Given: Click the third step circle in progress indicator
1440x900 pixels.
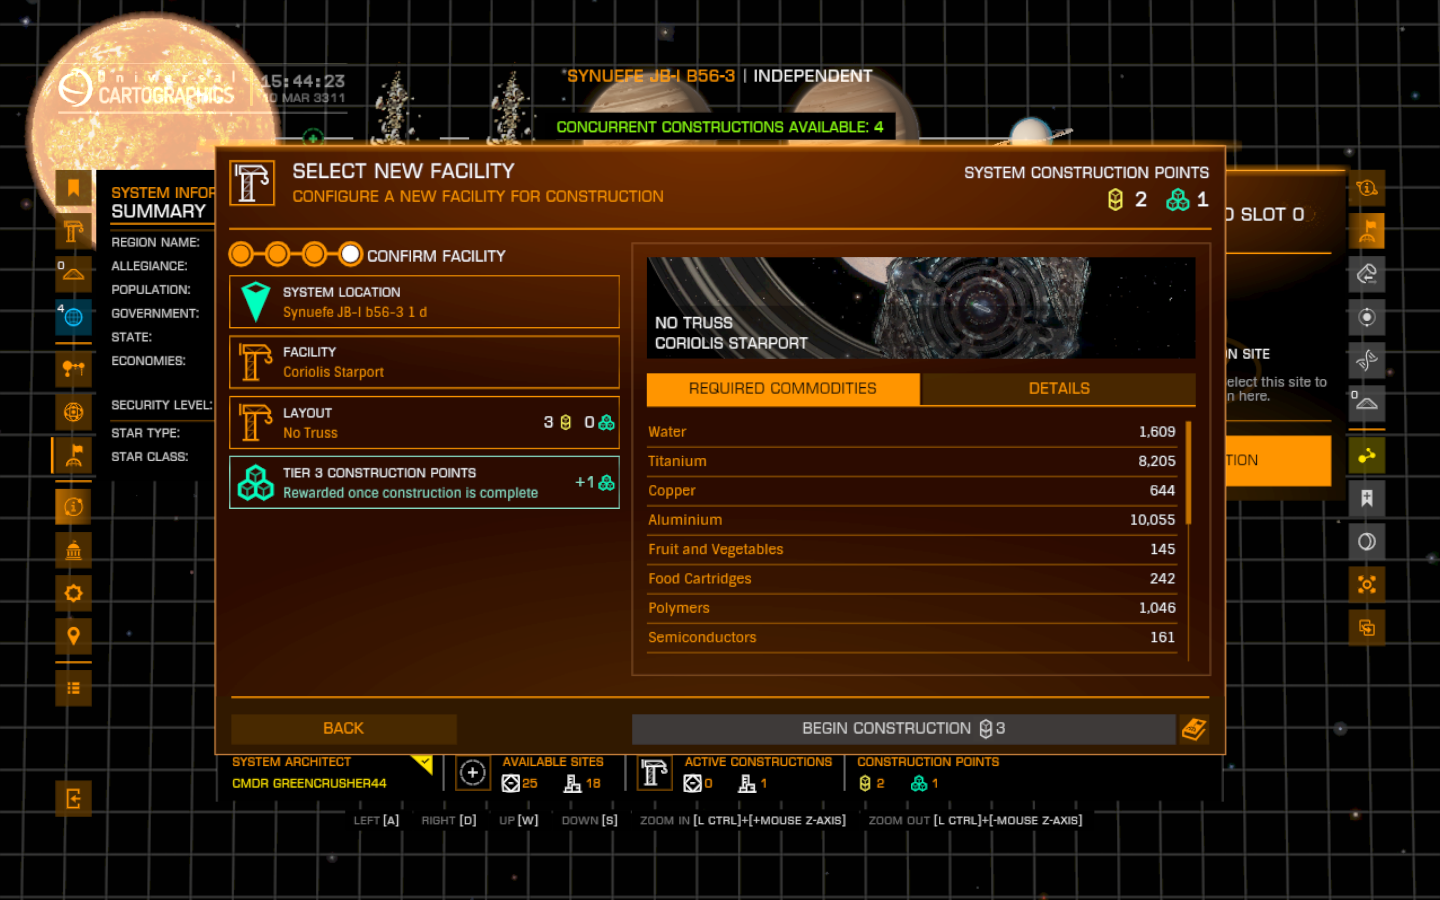Looking at the screenshot, I should [x=314, y=254].
